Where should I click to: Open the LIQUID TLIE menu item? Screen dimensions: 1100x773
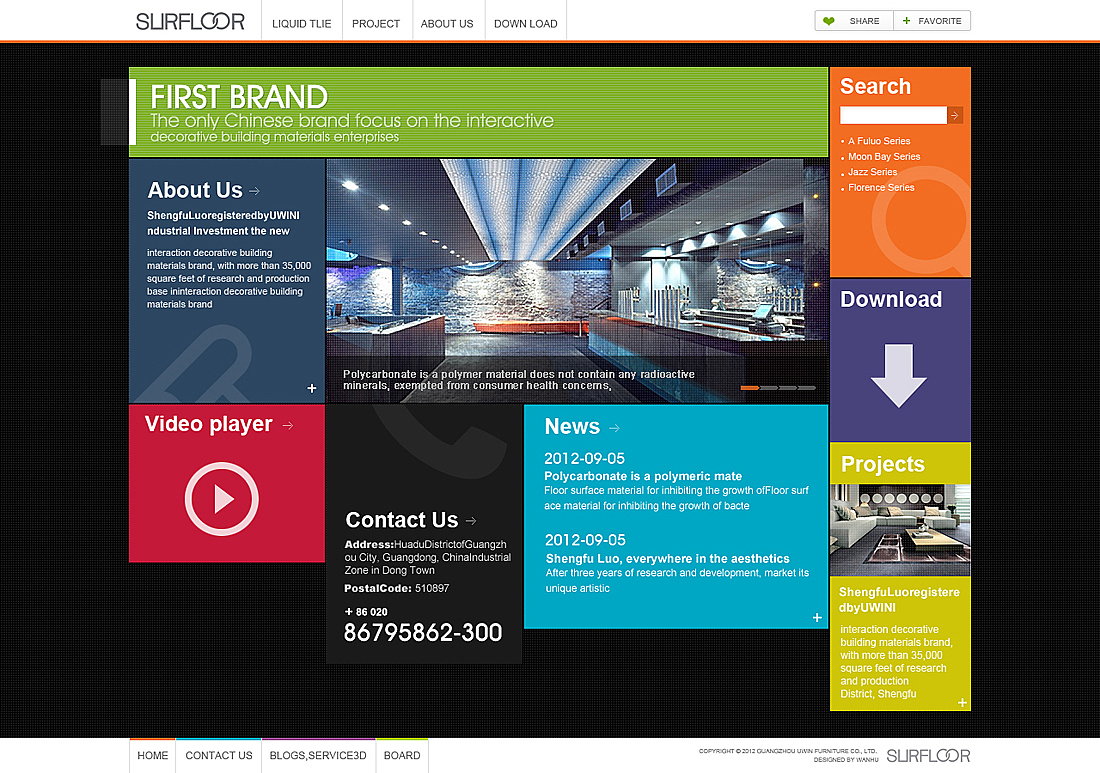(x=302, y=24)
